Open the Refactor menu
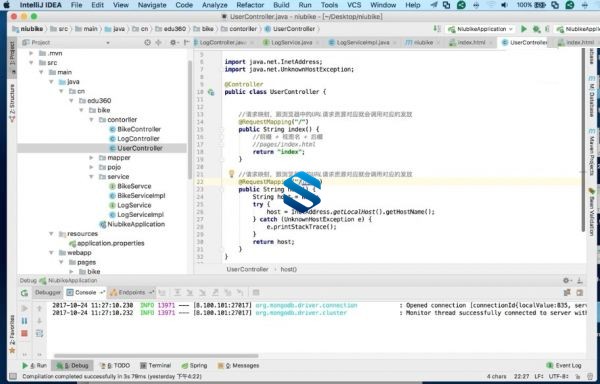600x384 pixels. point(250,5)
